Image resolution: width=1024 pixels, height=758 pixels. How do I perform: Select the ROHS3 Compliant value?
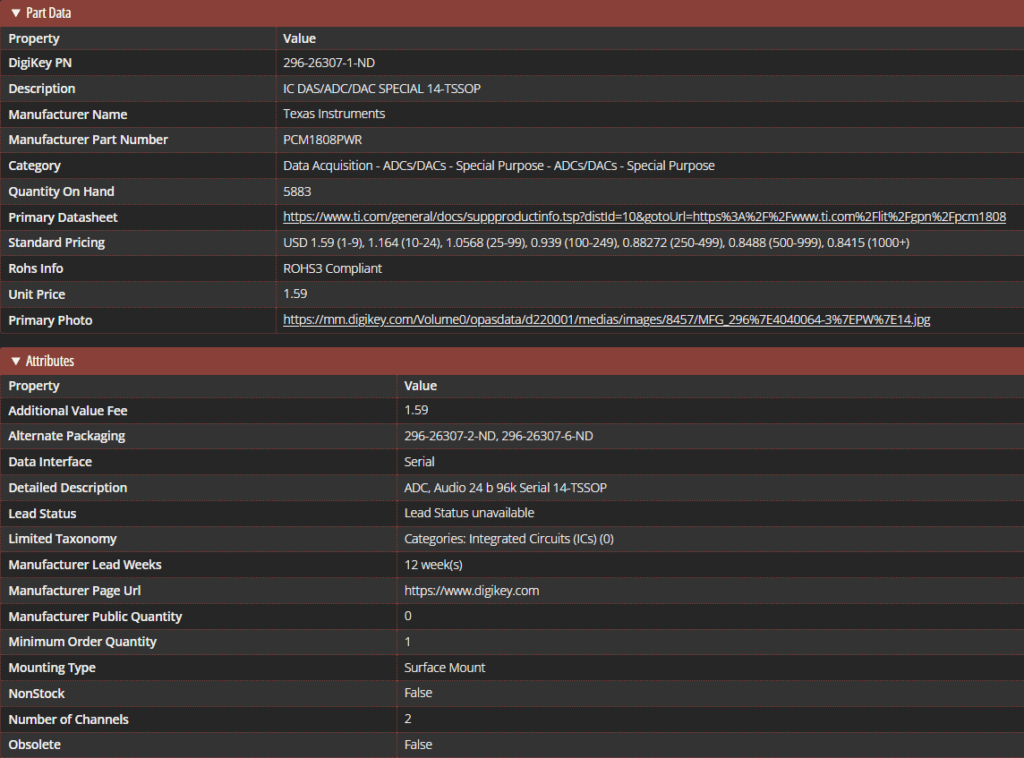click(x=332, y=268)
